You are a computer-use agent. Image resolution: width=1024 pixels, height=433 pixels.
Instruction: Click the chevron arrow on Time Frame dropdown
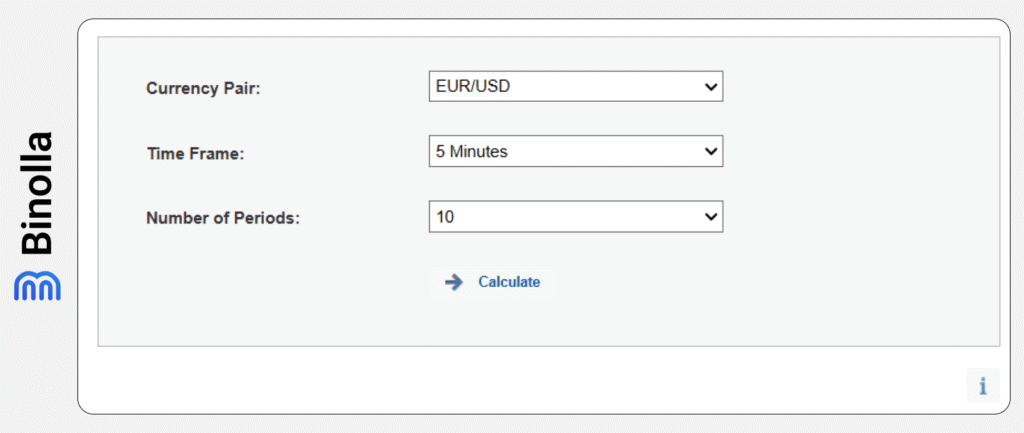tap(711, 152)
